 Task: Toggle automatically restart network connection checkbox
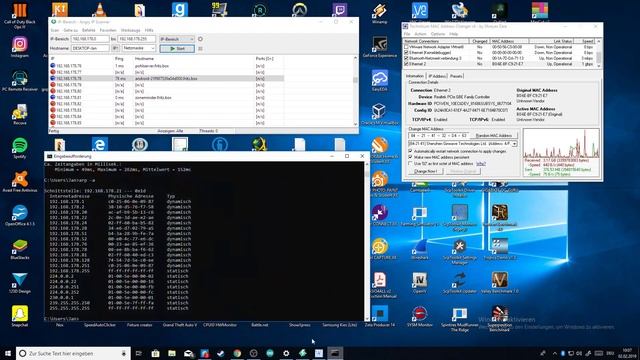[411, 151]
